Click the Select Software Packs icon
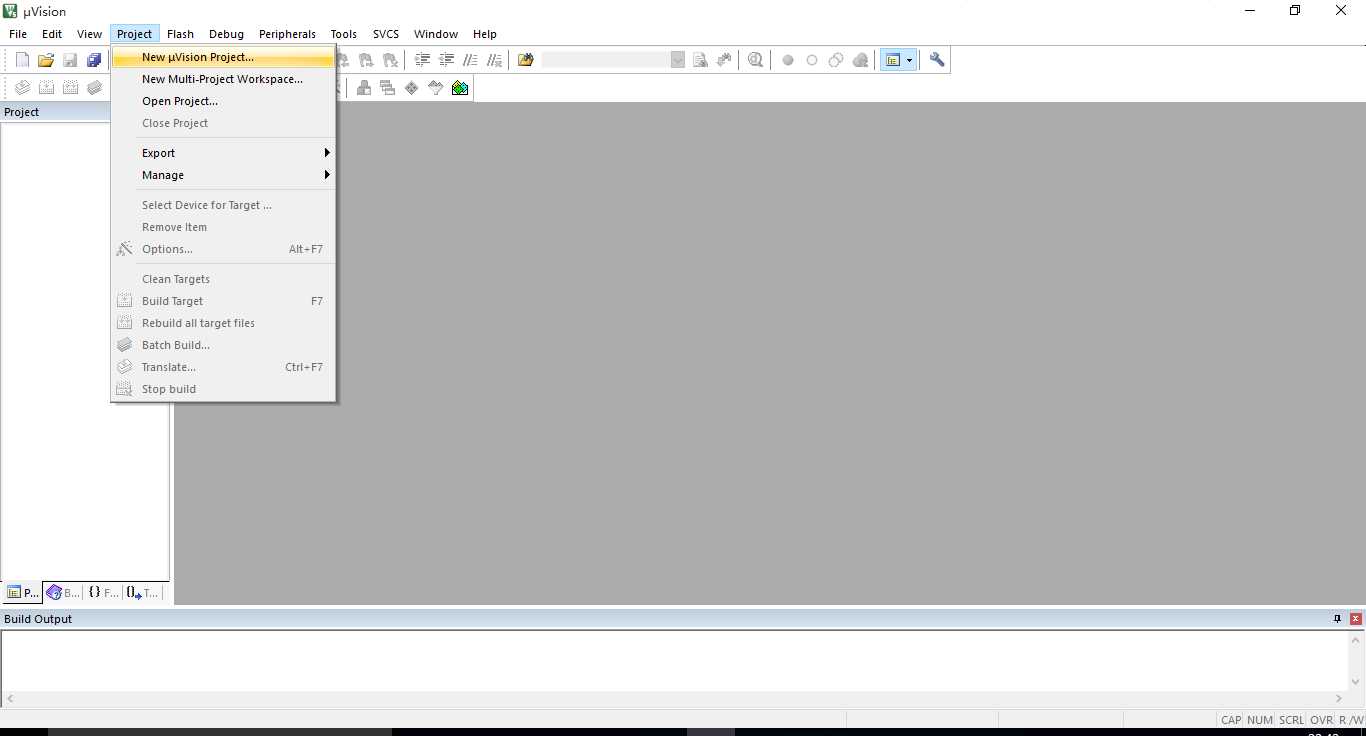1366x736 pixels. [436, 88]
